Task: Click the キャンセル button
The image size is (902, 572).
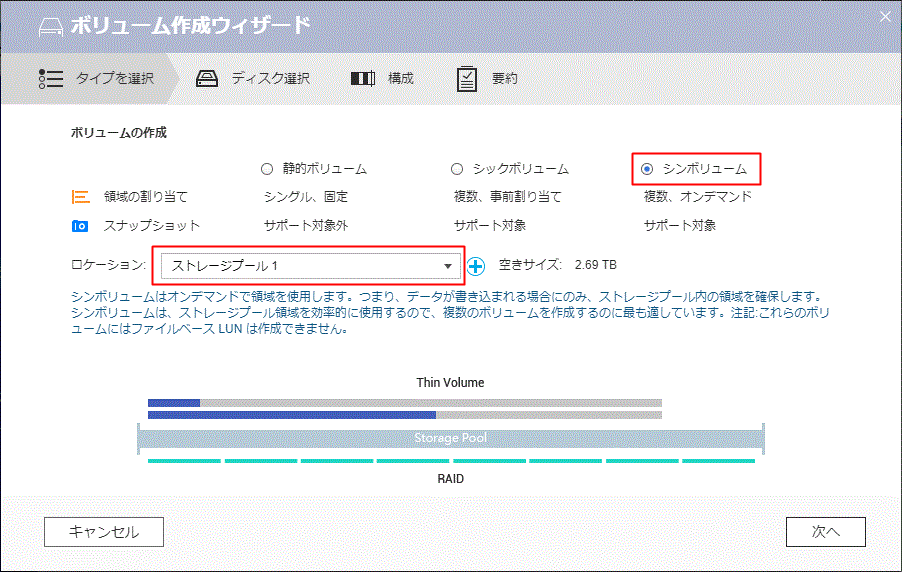Action: click(104, 532)
